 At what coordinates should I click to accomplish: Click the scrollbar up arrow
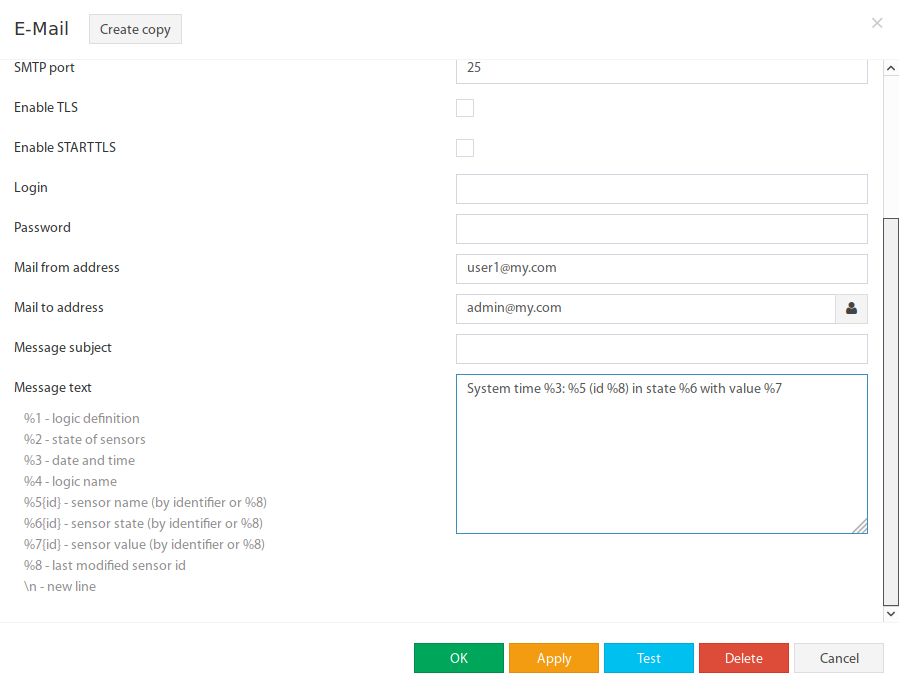click(x=890, y=68)
